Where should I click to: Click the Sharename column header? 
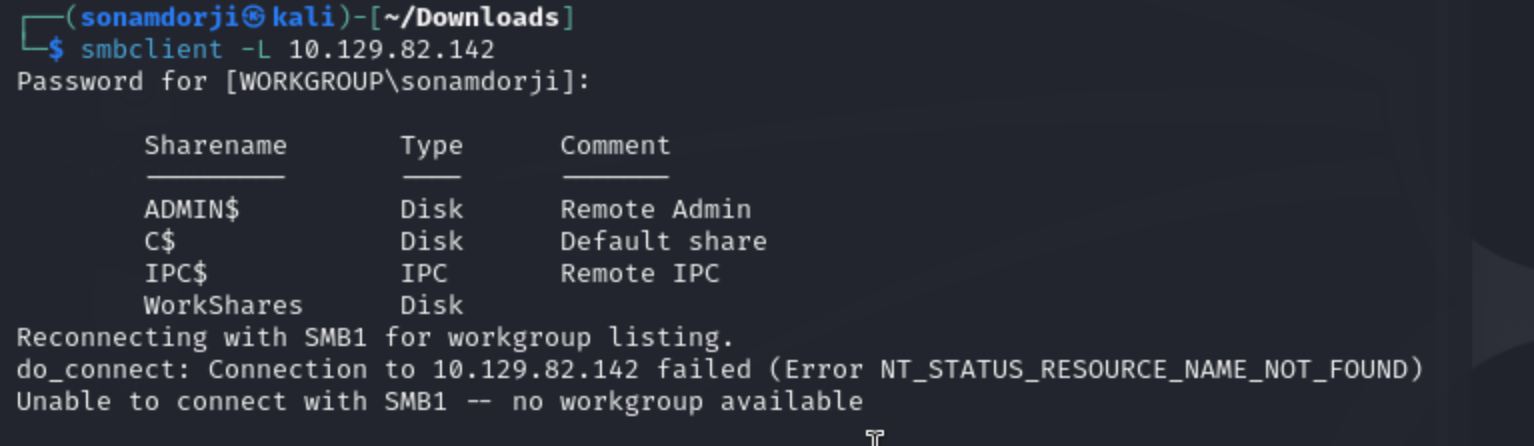[215, 145]
